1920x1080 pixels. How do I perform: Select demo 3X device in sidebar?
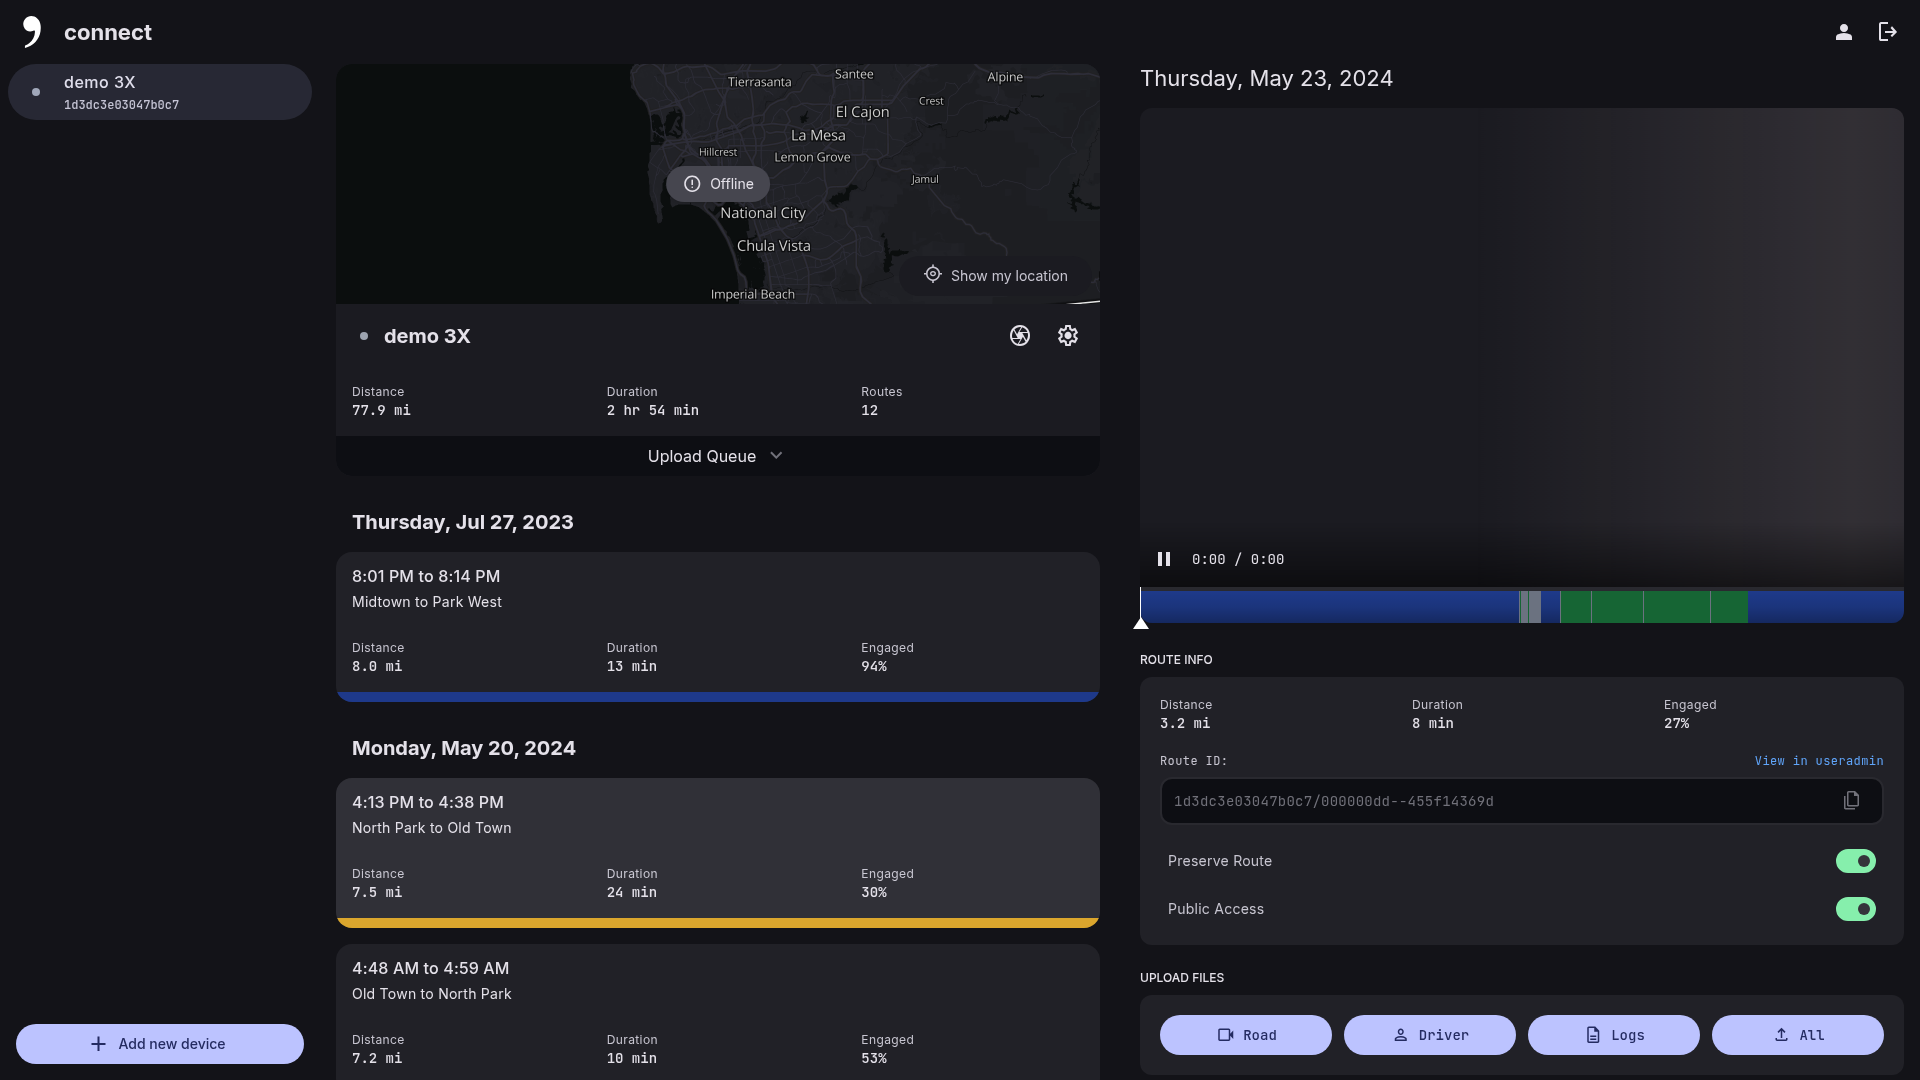pos(160,92)
